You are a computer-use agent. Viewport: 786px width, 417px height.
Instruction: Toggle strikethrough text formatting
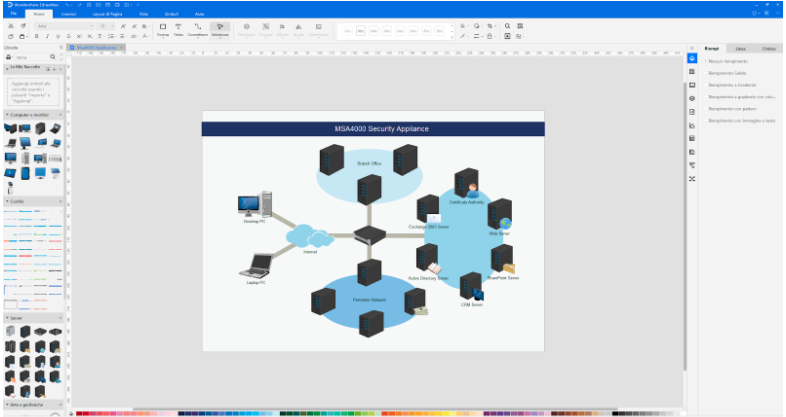[x=69, y=37]
